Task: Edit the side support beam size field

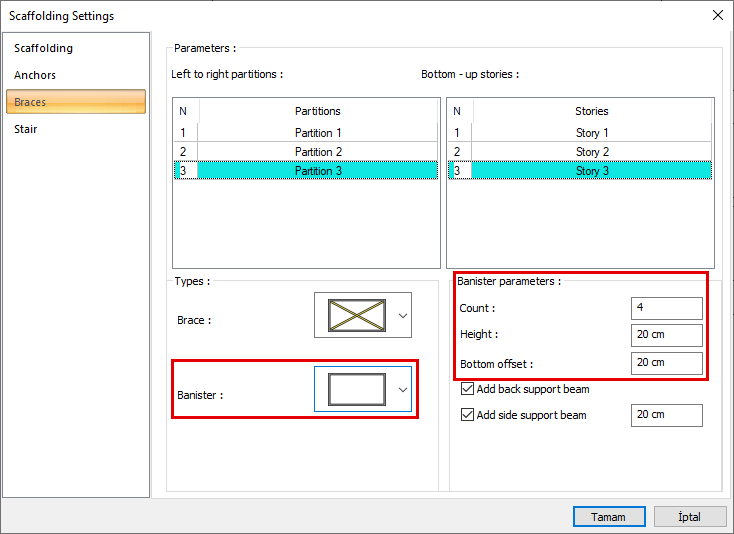Action: pyautogui.click(x=667, y=415)
